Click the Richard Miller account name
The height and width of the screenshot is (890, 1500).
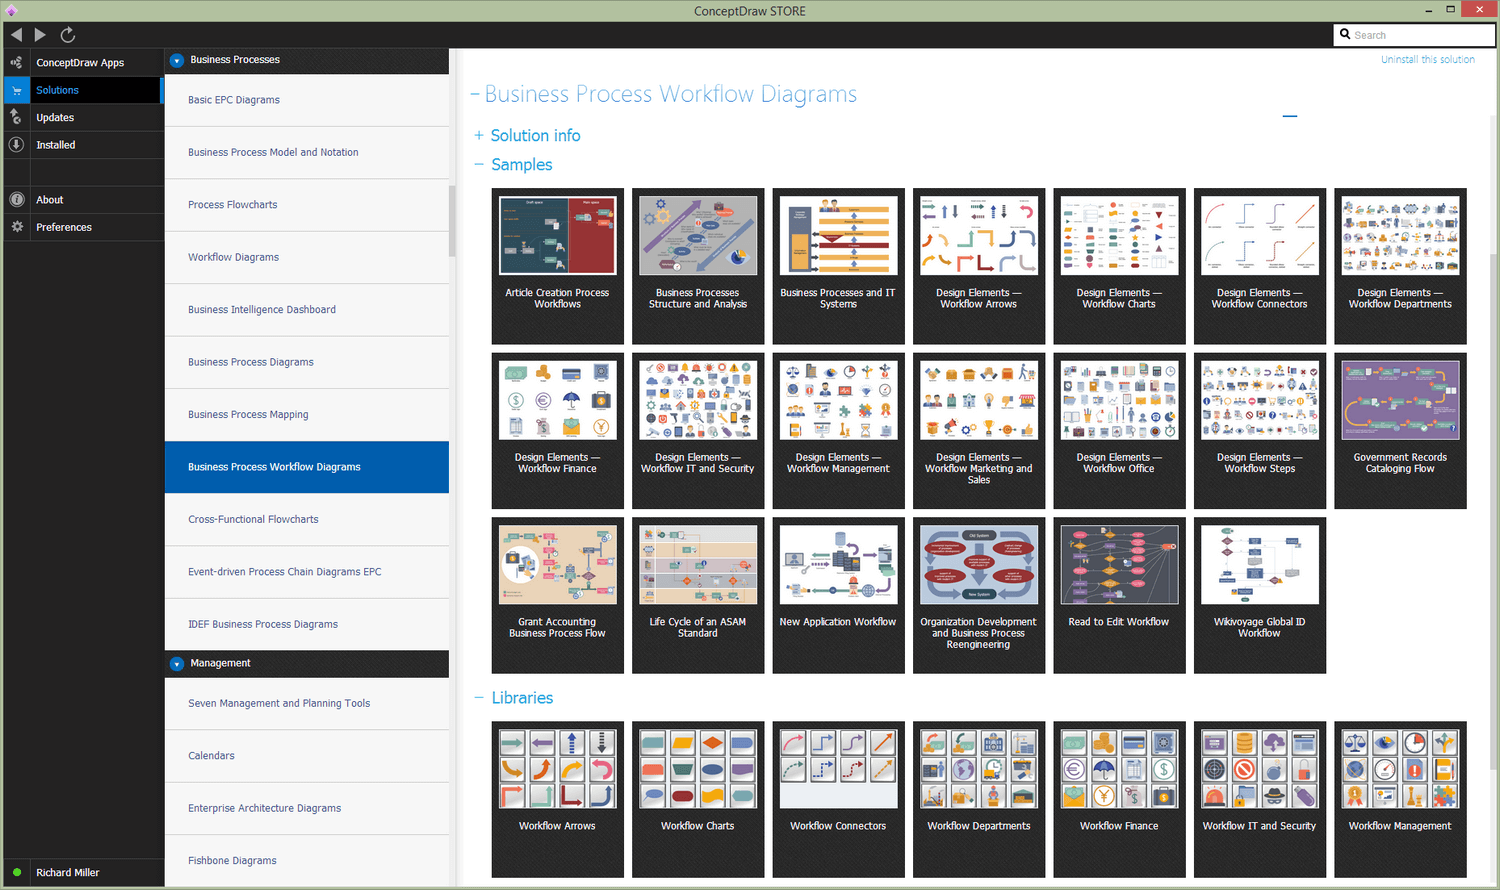[68, 873]
